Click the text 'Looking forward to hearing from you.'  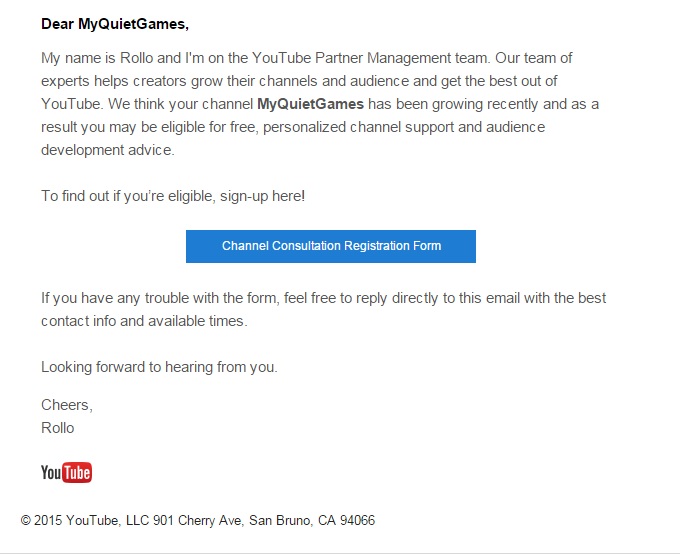point(159,367)
